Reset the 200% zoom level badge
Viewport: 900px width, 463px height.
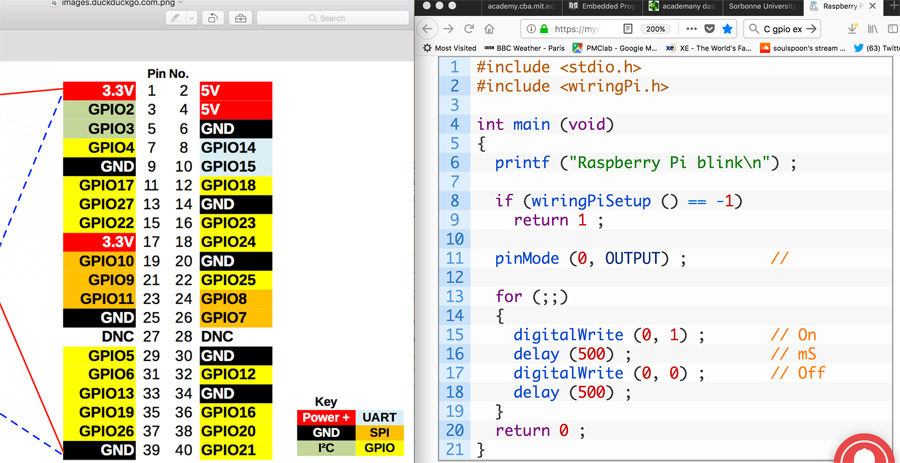(655, 29)
